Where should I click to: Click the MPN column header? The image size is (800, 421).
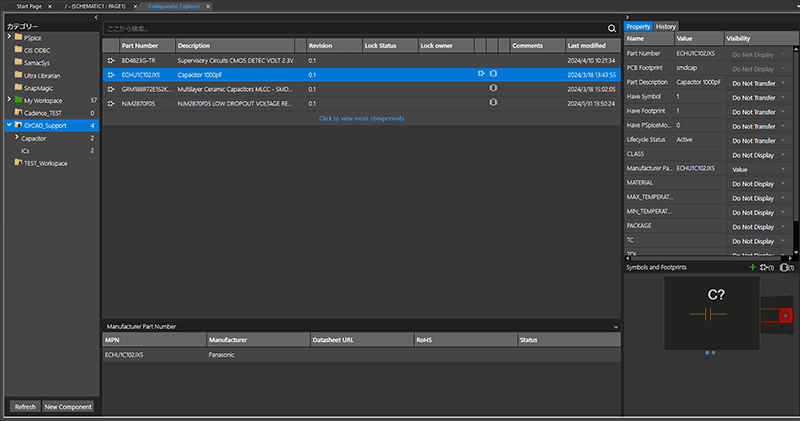(x=154, y=340)
